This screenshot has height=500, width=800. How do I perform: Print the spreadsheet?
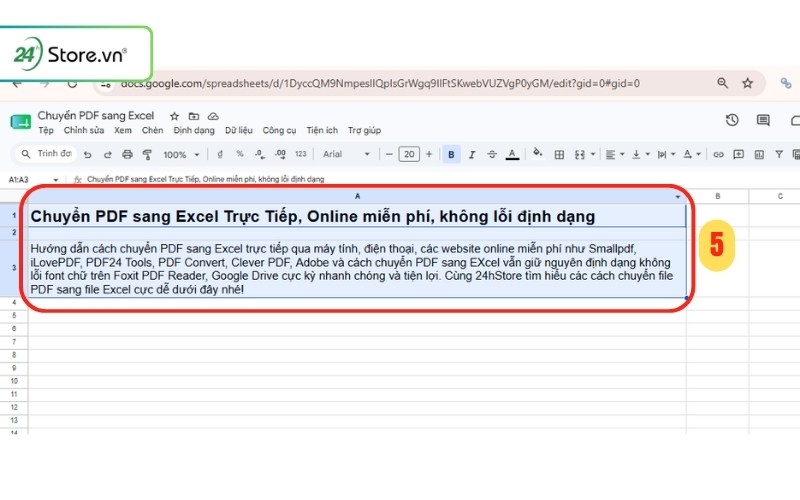(128, 154)
